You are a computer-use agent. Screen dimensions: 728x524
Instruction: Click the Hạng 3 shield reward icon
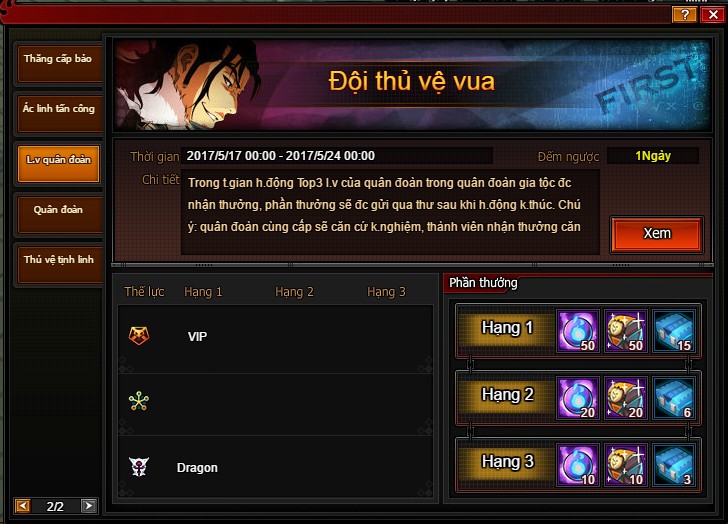[626, 465]
